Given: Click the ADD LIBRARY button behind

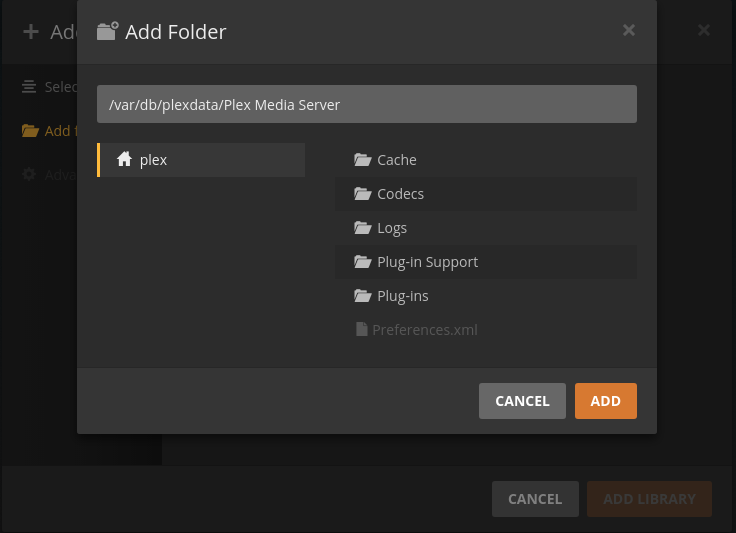Looking at the screenshot, I should click(649, 499).
